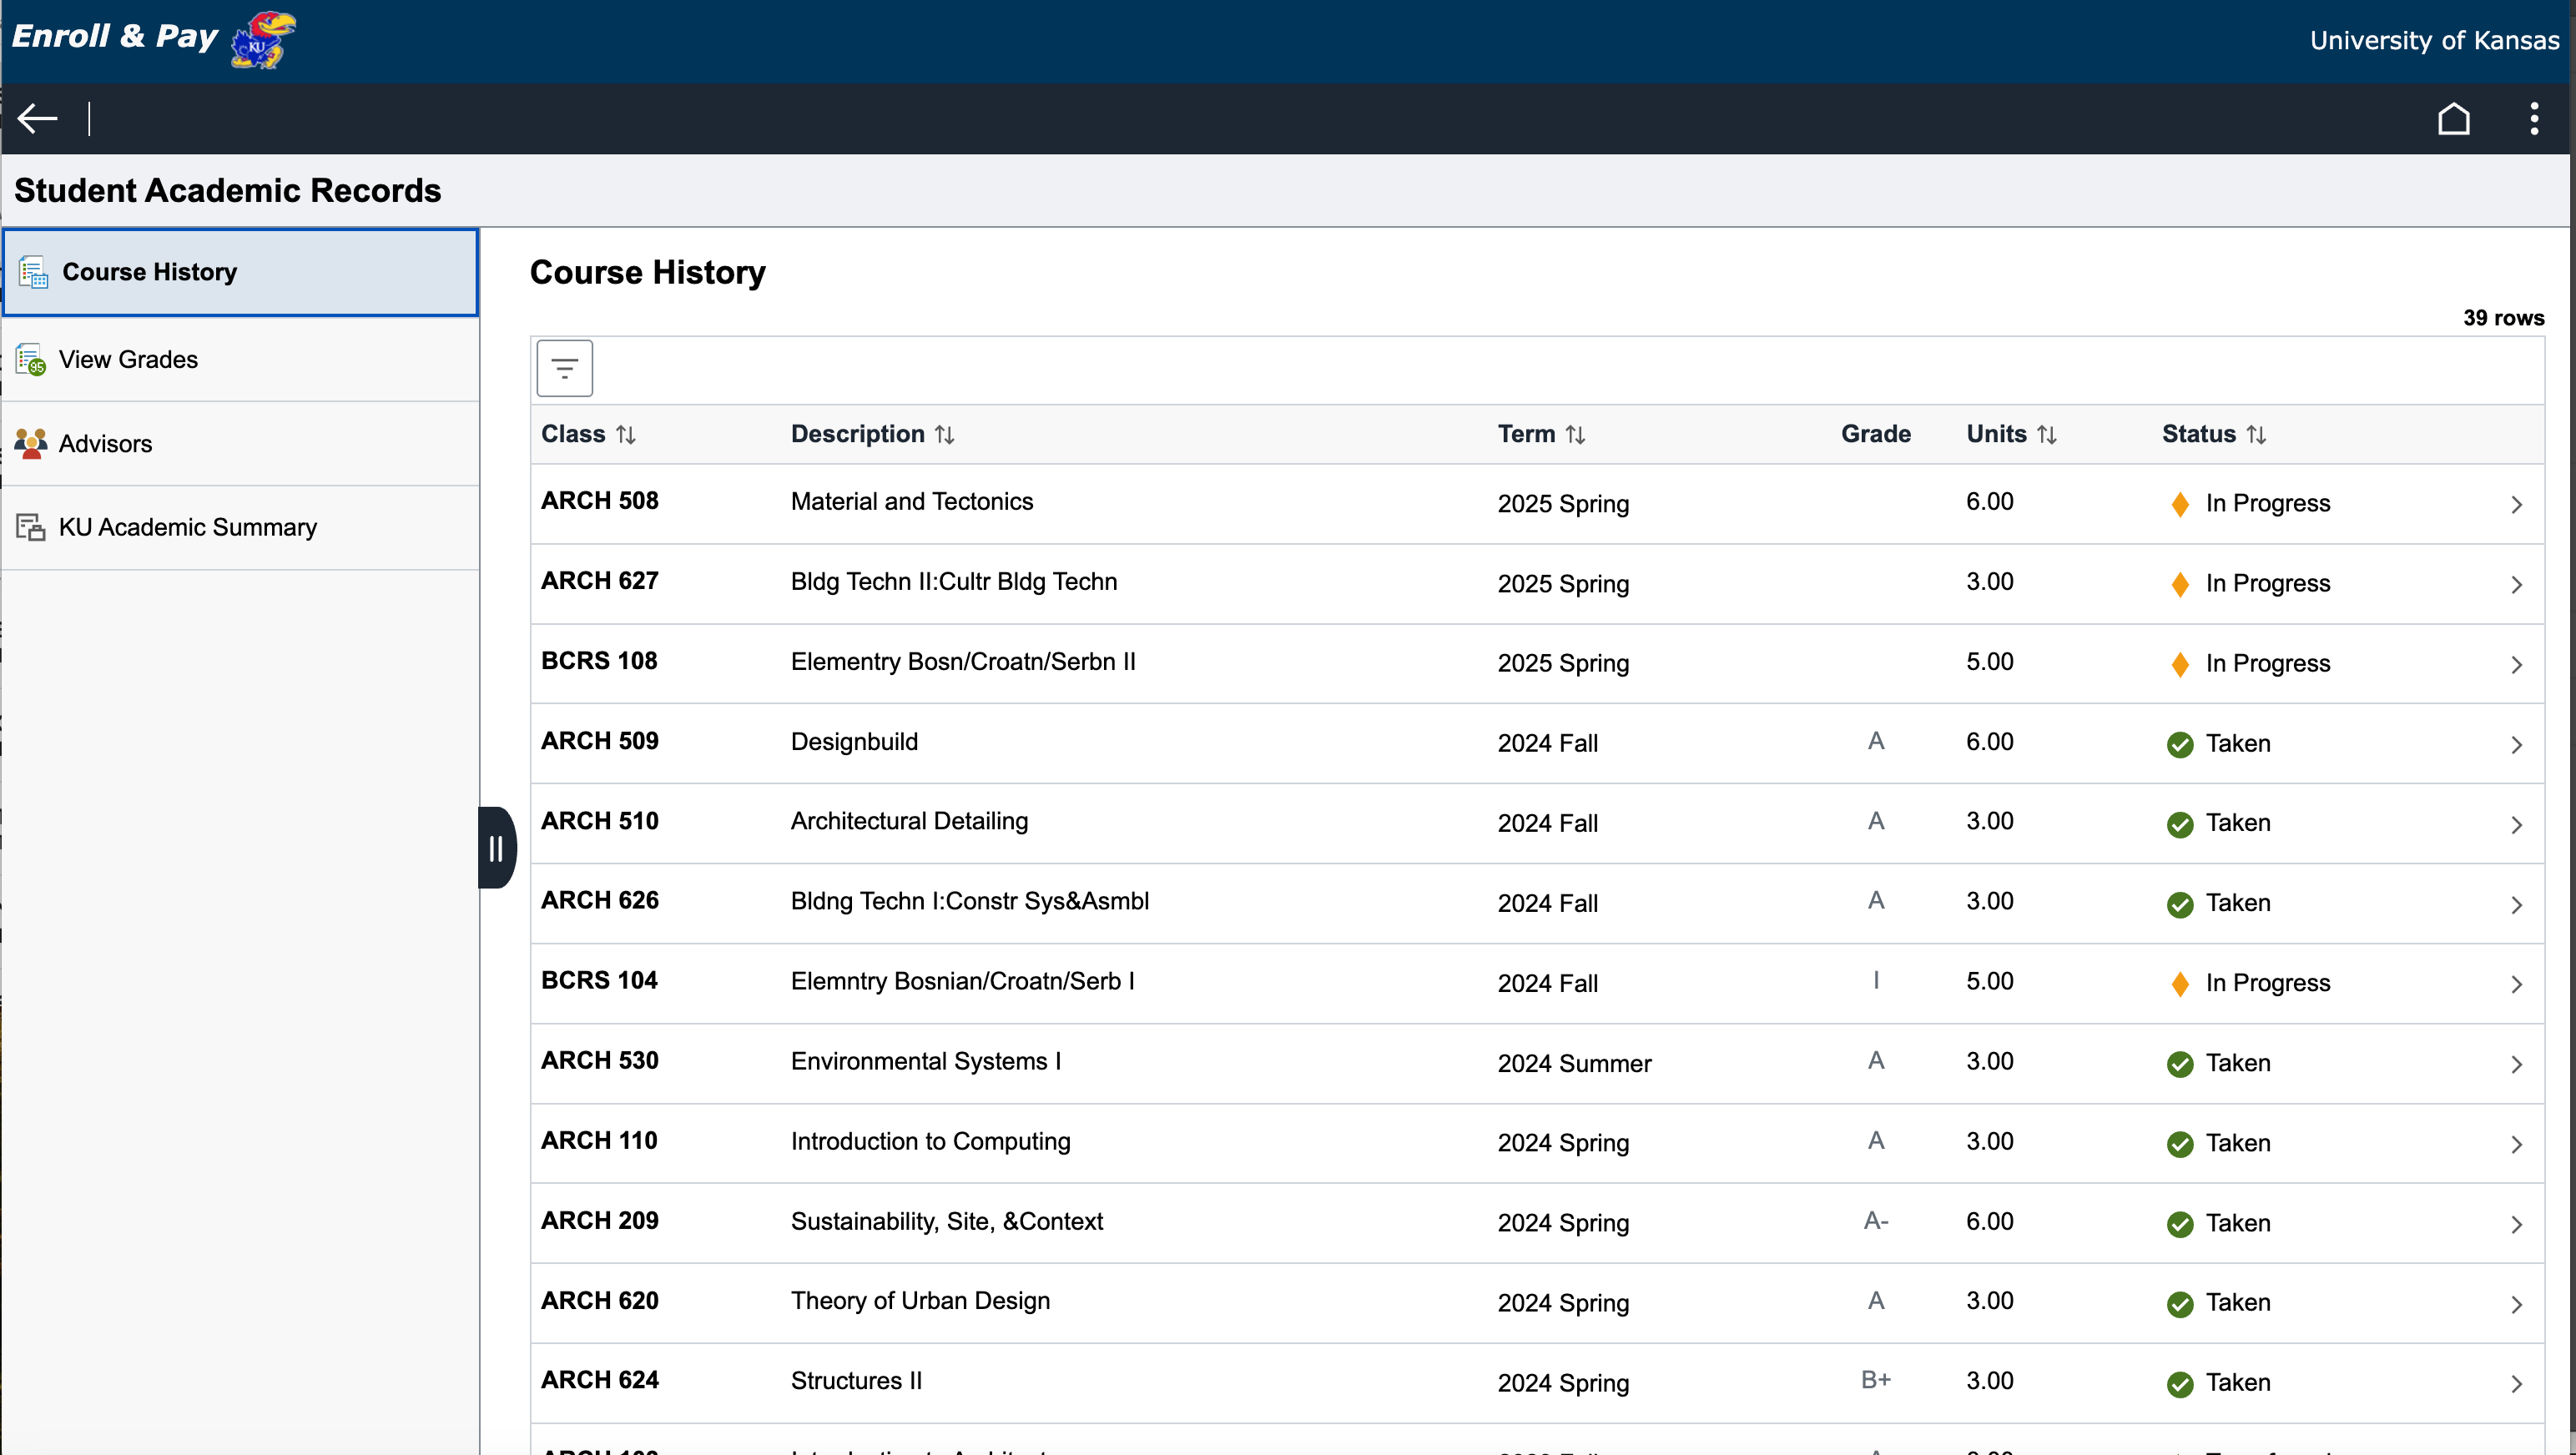This screenshot has width=2576, height=1455.
Task: Click the KU Academic Summary icon
Action: tap(31, 527)
